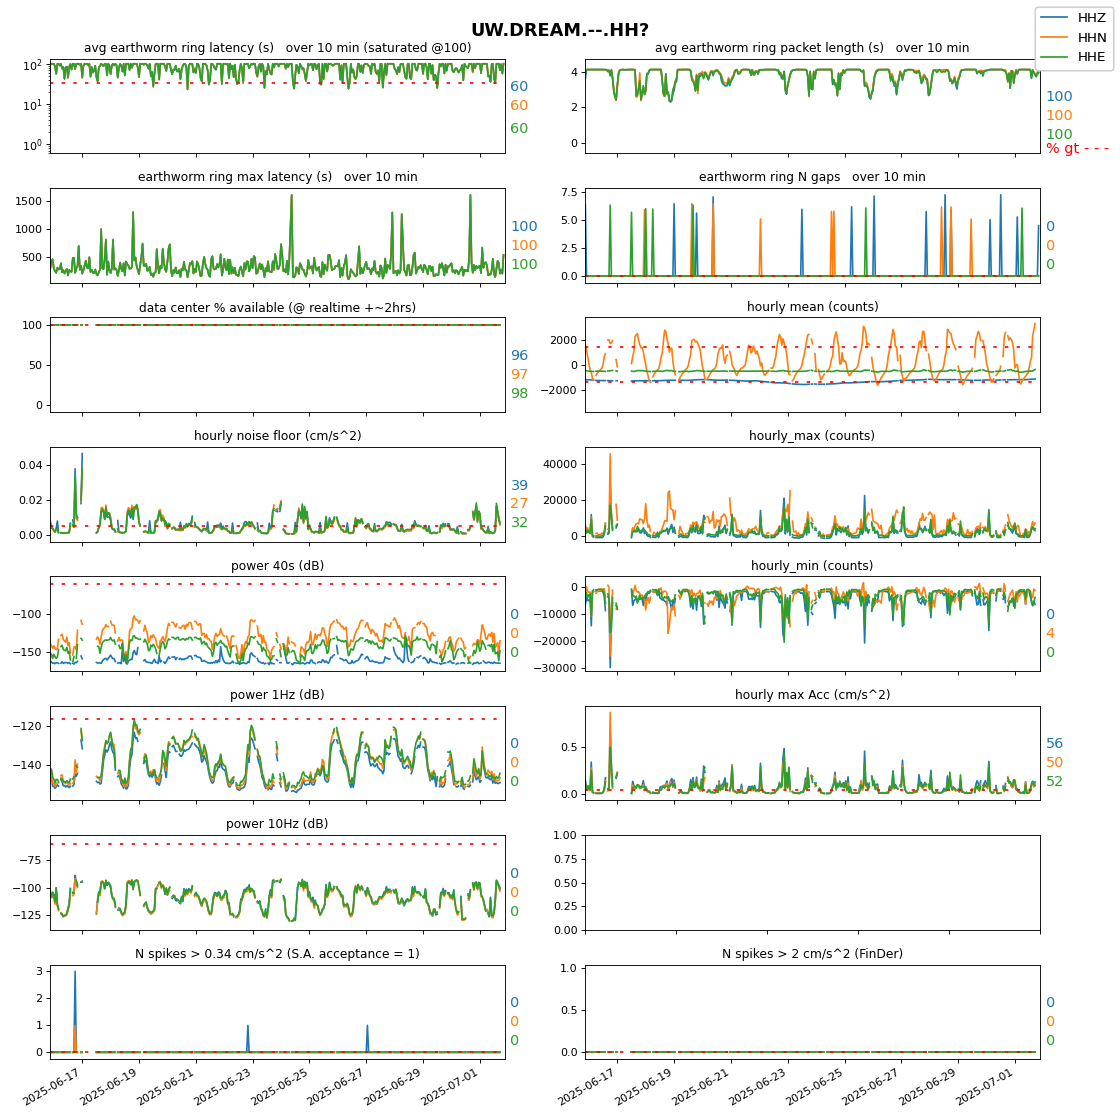This screenshot has width=1120, height=1120.
Task: Click the hourly_min (counts) title
Action: tap(812, 566)
